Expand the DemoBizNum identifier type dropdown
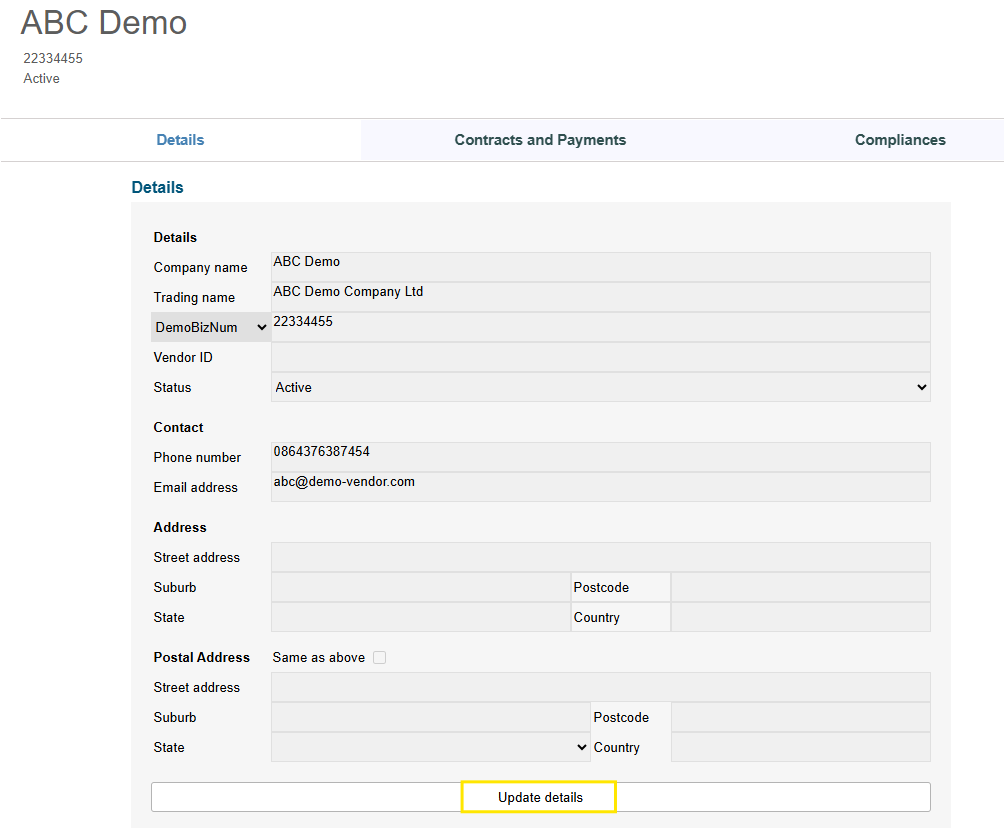Screen dimensions: 1004x828 [211, 327]
